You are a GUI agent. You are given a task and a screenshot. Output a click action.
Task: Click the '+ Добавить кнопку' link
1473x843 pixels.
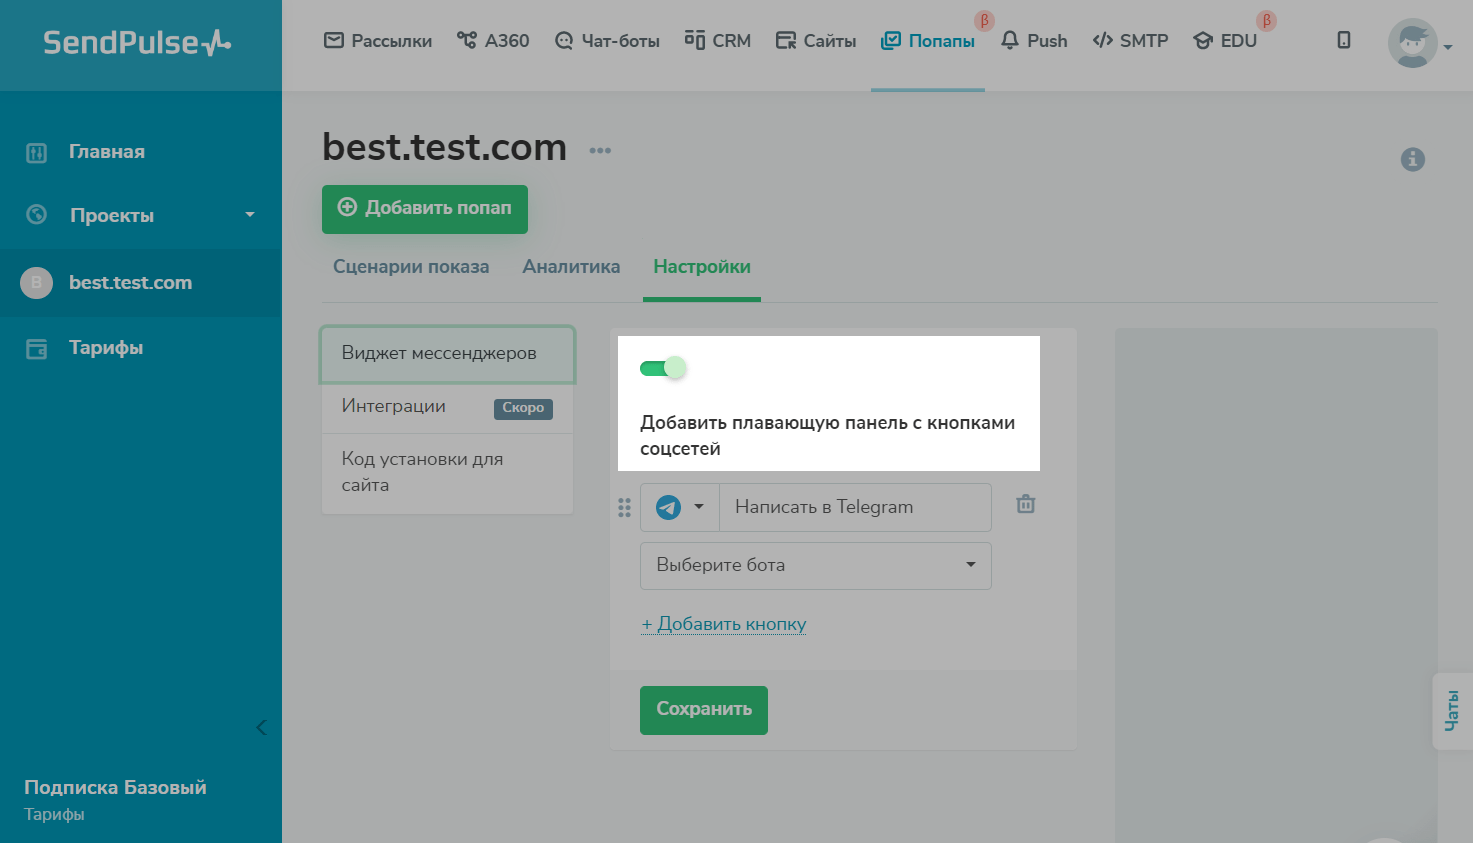[724, 624]
